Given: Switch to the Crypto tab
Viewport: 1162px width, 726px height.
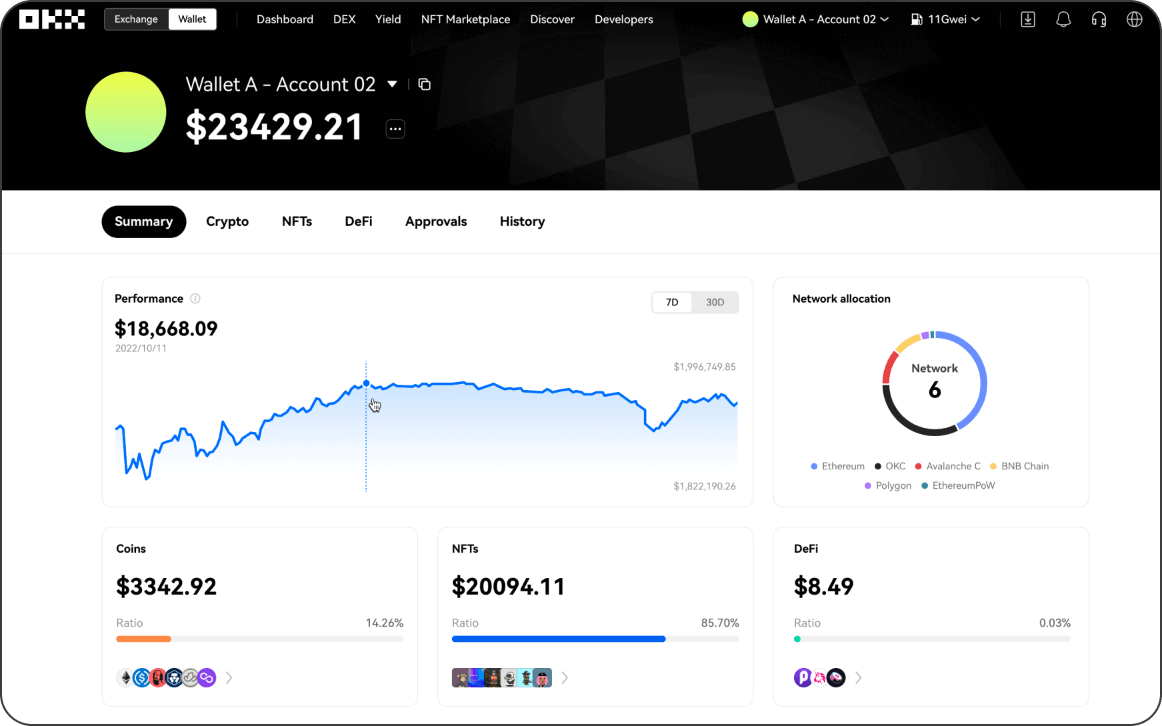Looking at the screenshot, I should point(227,221).
